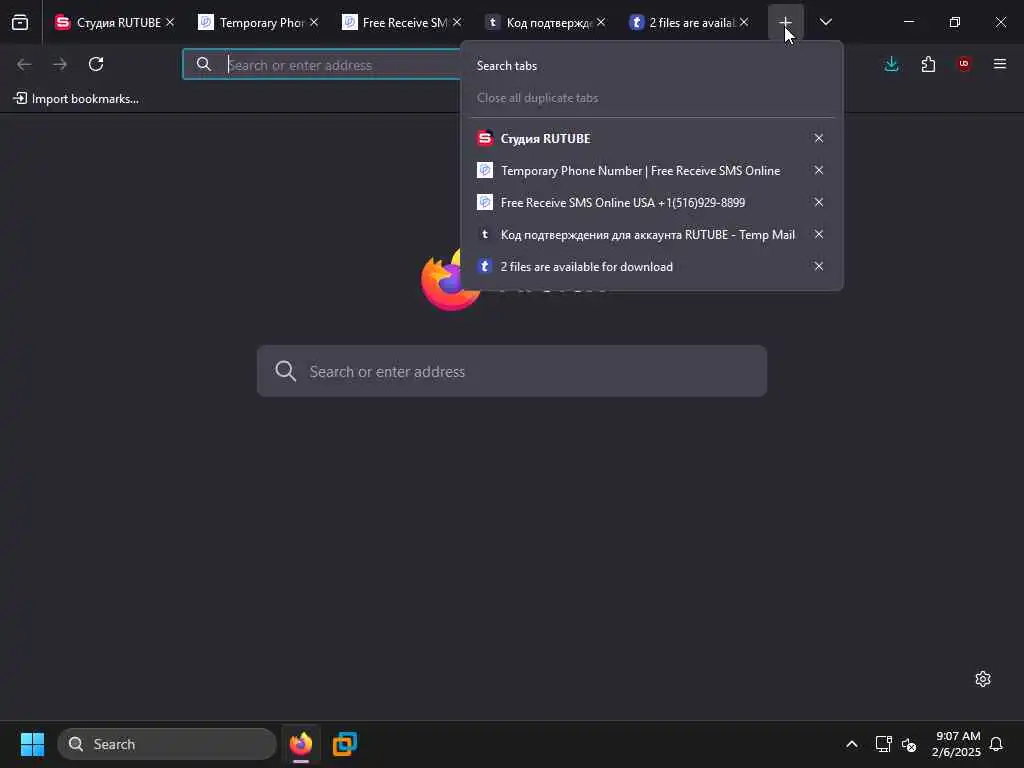Close the Студия RUTUBE tab
The width and height of the screenshot is (1024, 768).
point(170,22)
